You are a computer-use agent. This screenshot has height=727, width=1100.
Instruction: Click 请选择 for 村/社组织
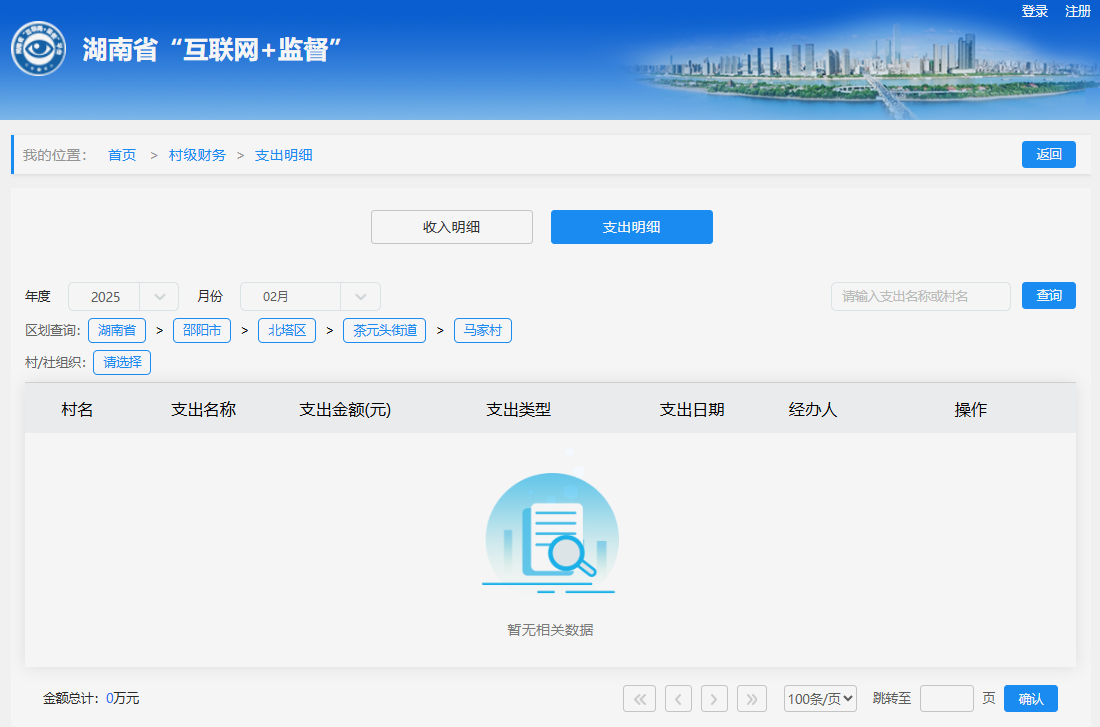[122, 362]
